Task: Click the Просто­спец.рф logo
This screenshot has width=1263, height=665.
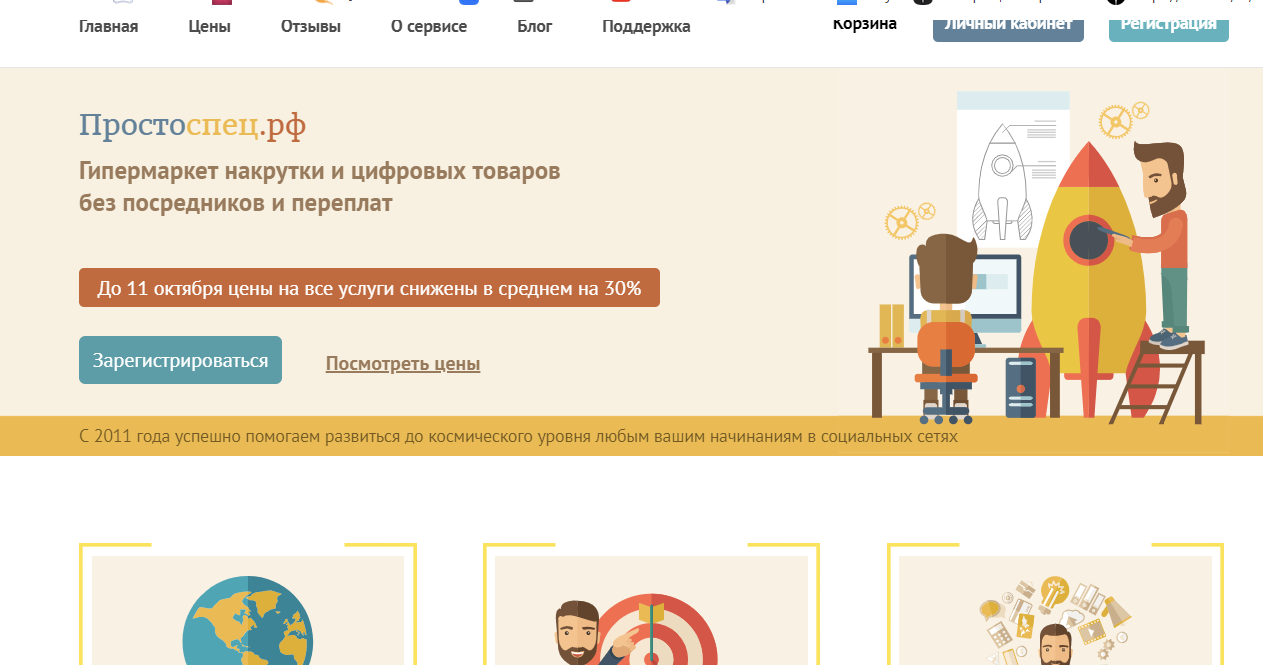Action: 193,125
